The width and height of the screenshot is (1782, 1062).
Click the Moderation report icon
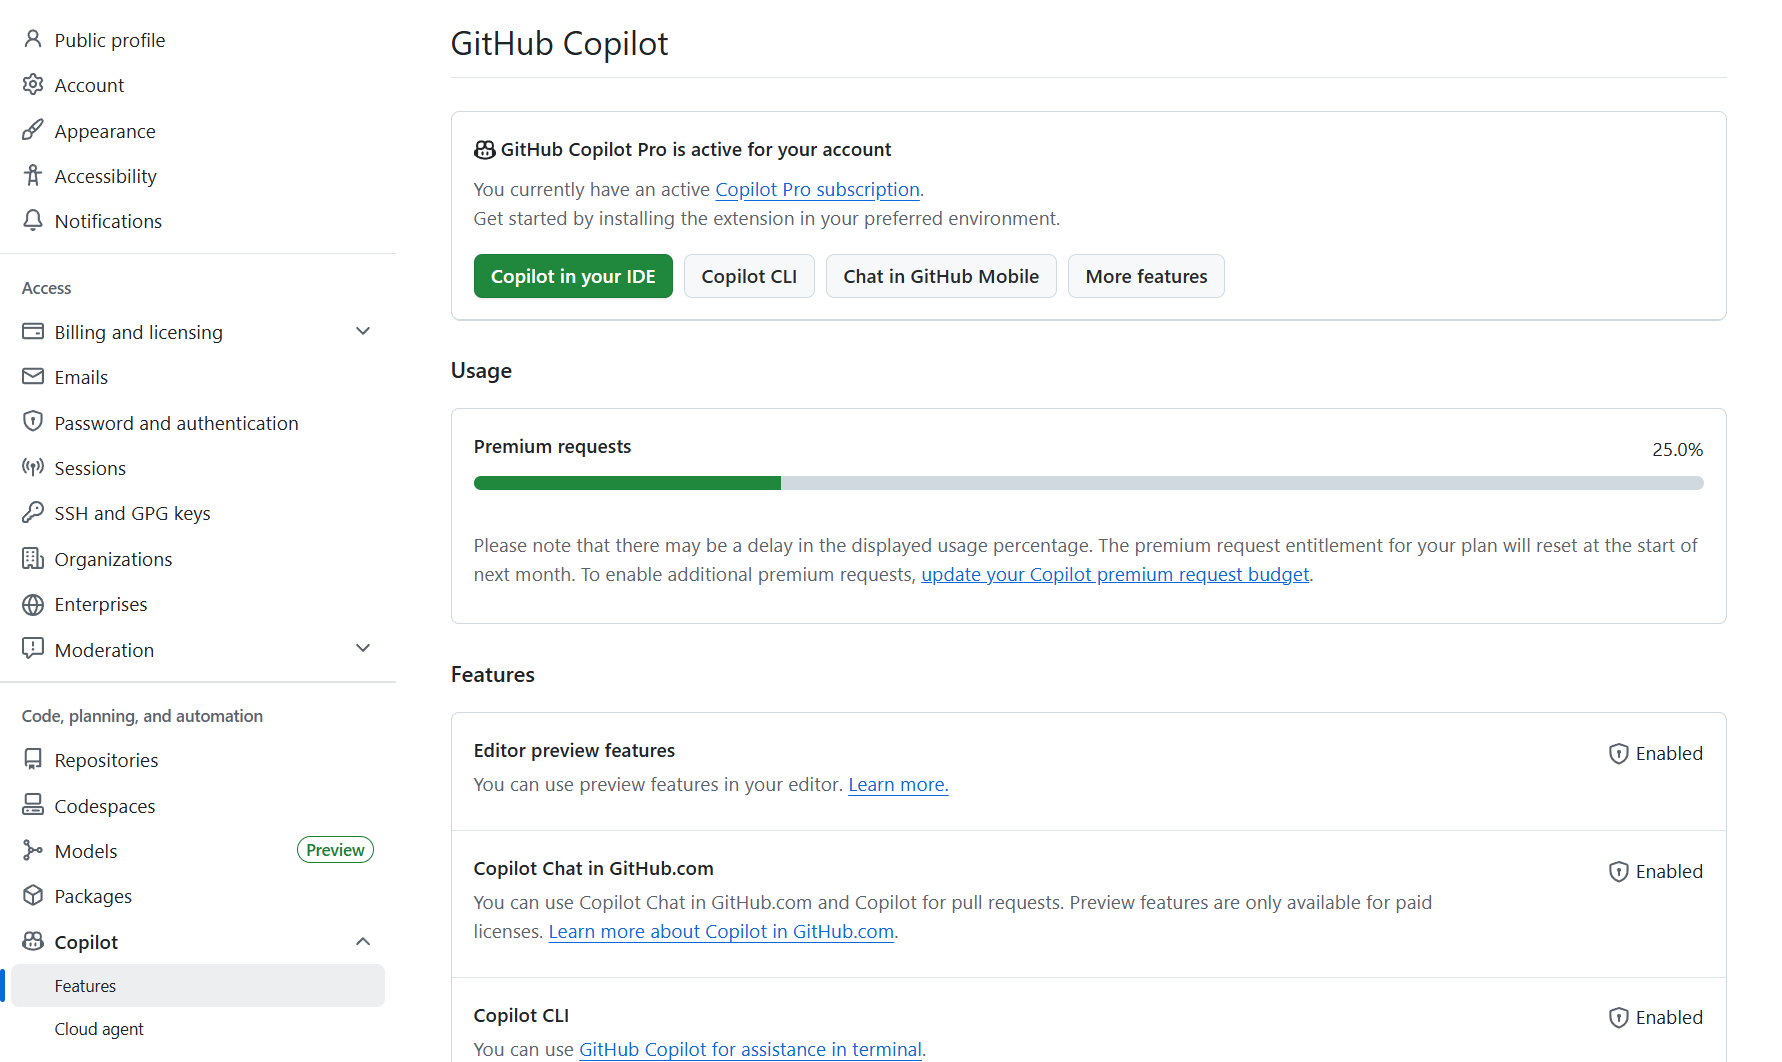point(33,649)
